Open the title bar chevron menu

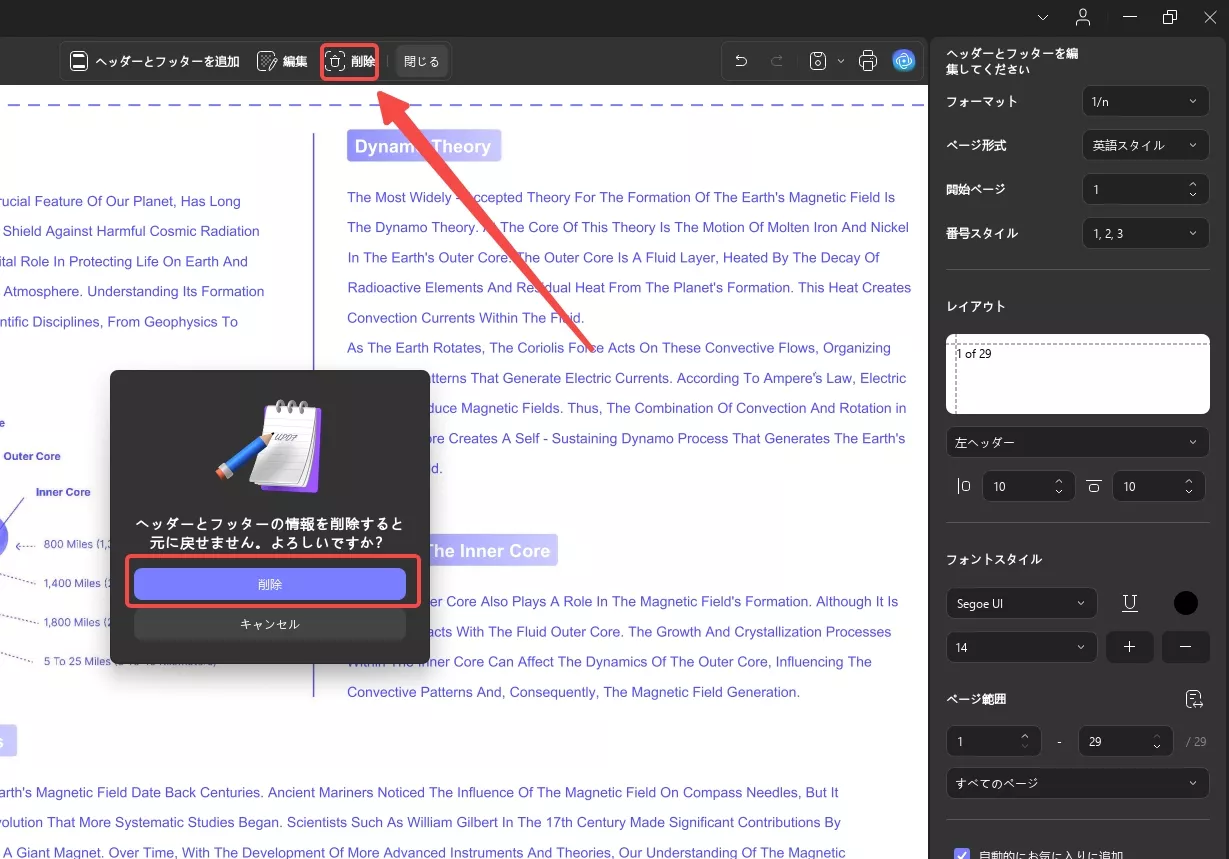point(1043,17)
